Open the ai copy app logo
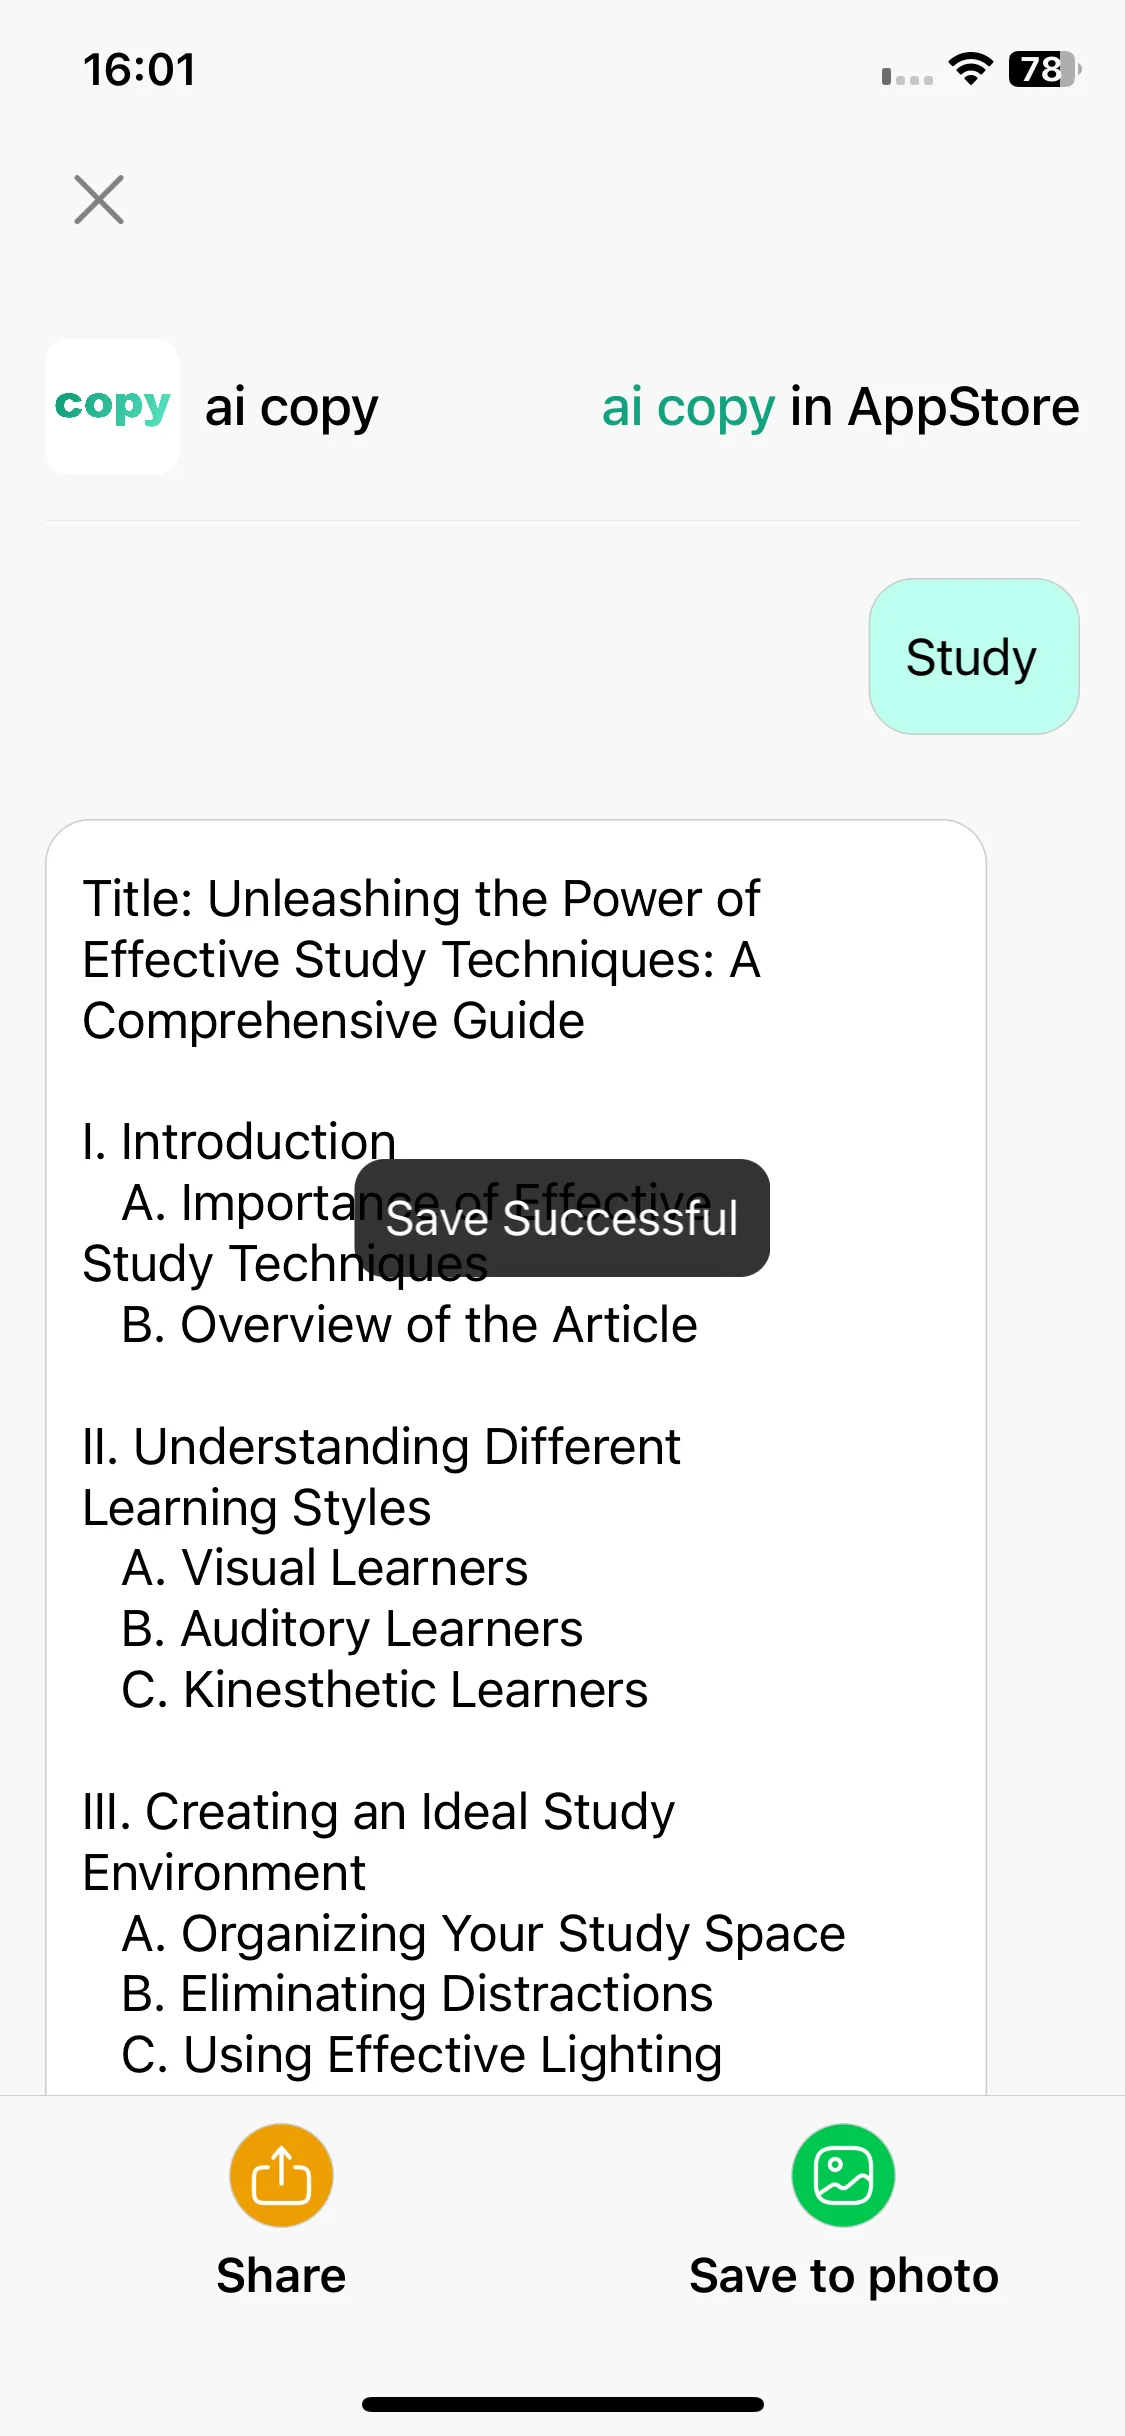 113,407
